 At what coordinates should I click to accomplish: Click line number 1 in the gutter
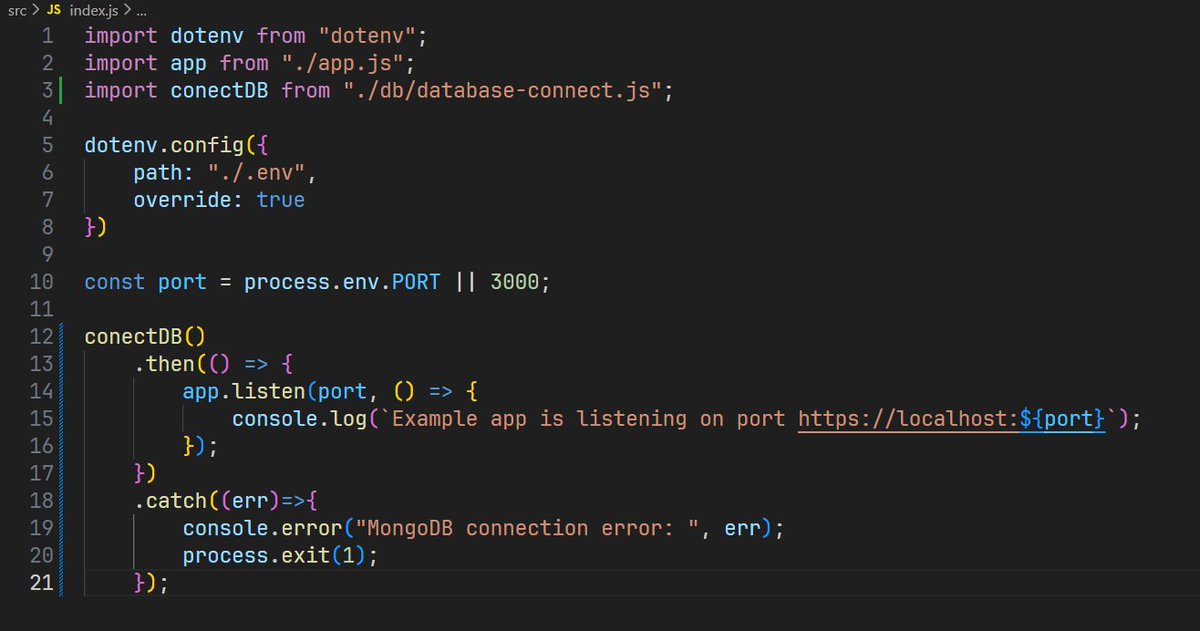(47, 36)
